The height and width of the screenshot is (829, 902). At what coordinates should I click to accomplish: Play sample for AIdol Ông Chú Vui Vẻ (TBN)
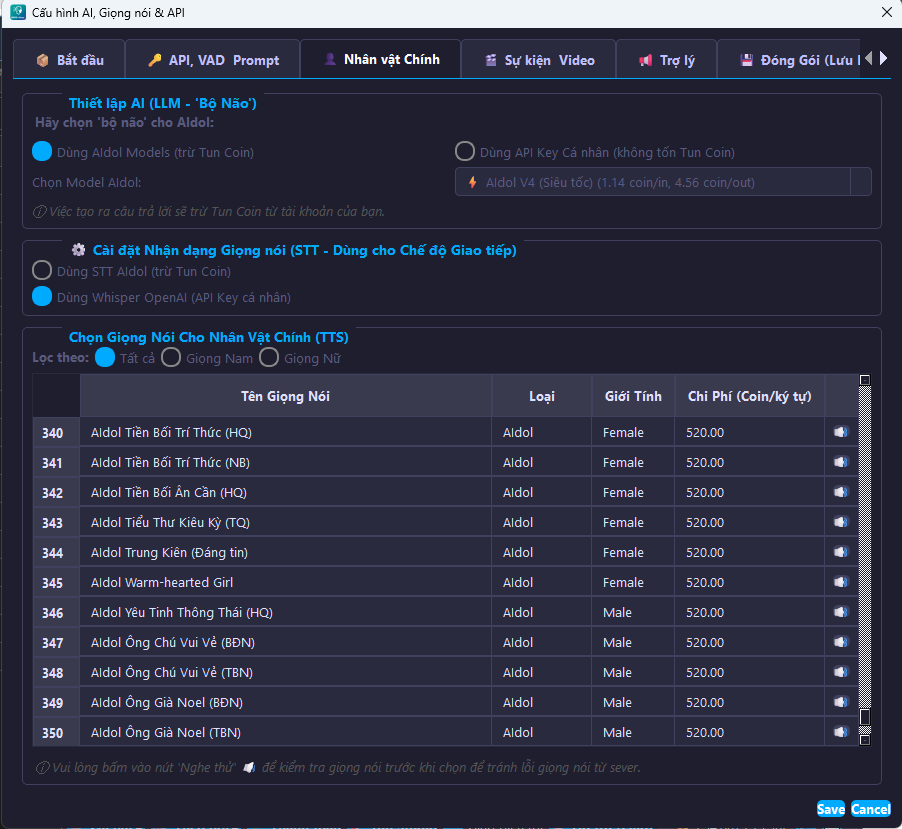[x=841, y=671]
